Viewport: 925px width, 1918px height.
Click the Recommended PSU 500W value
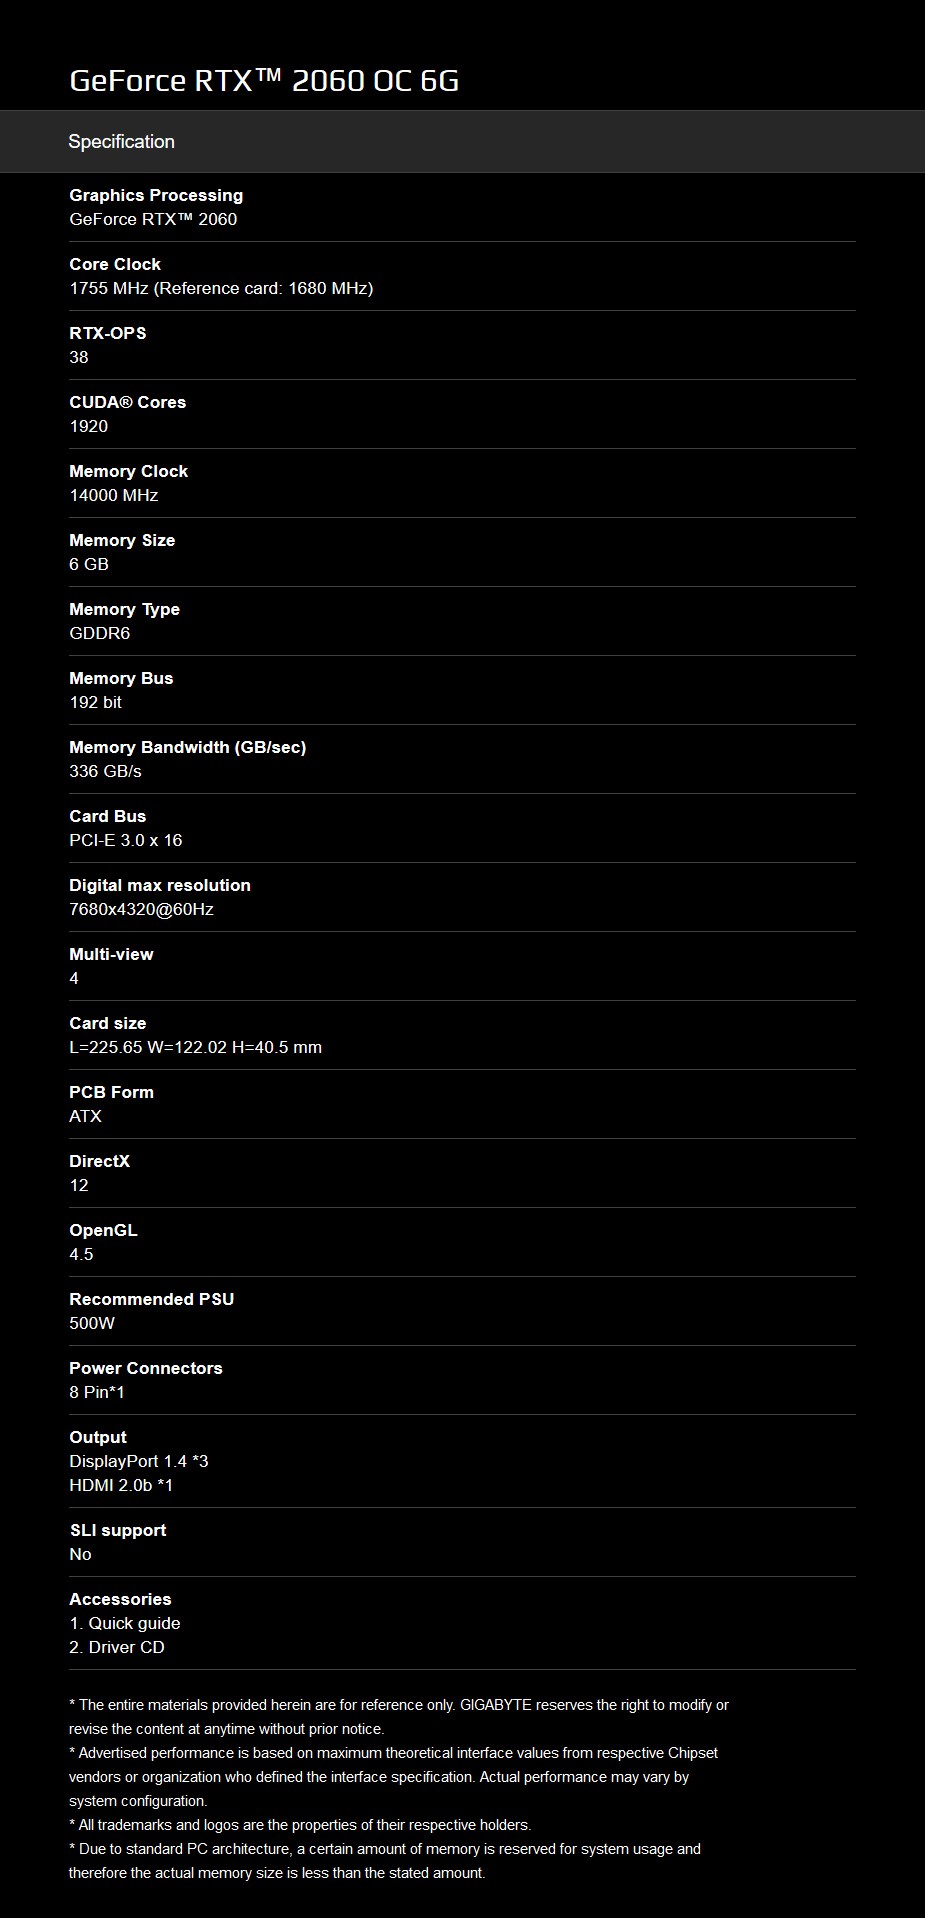tap(92, 1323)
